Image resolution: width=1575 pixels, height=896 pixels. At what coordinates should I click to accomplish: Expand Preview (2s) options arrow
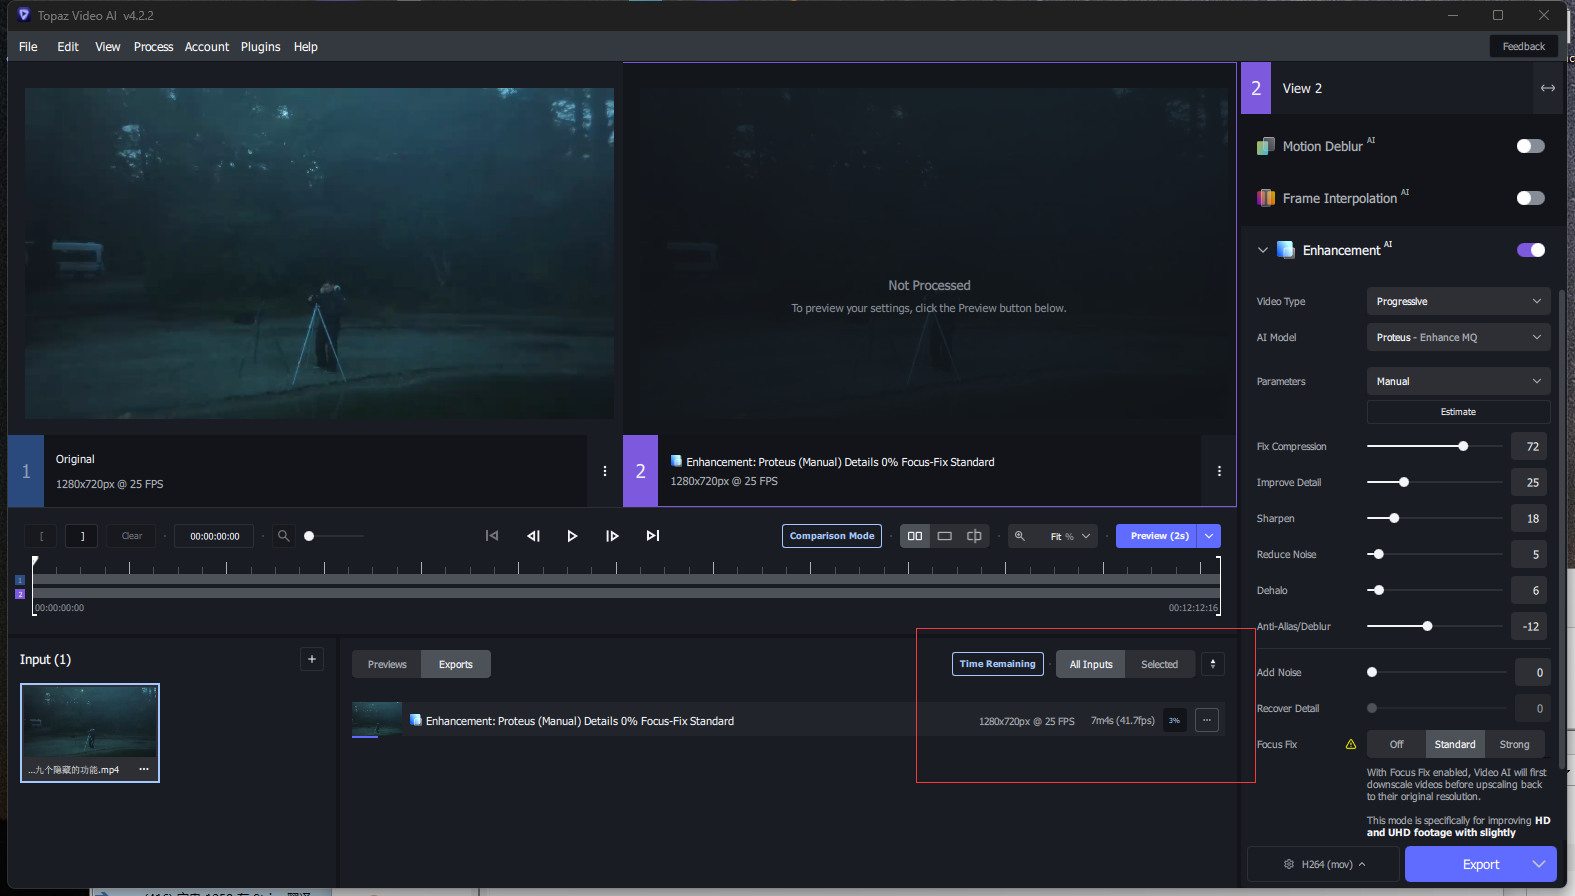coord(1209,536)
